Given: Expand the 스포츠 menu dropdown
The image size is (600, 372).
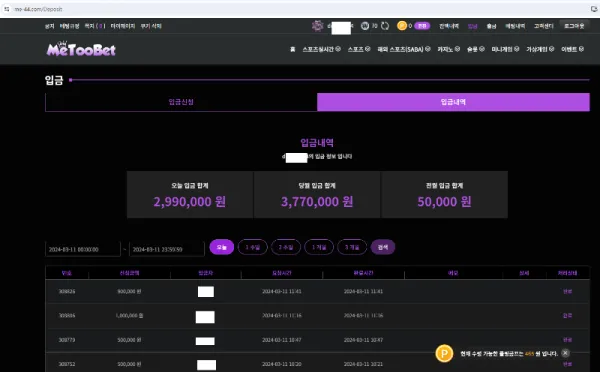Looking at the screenshot, I should tap(359, 49).
